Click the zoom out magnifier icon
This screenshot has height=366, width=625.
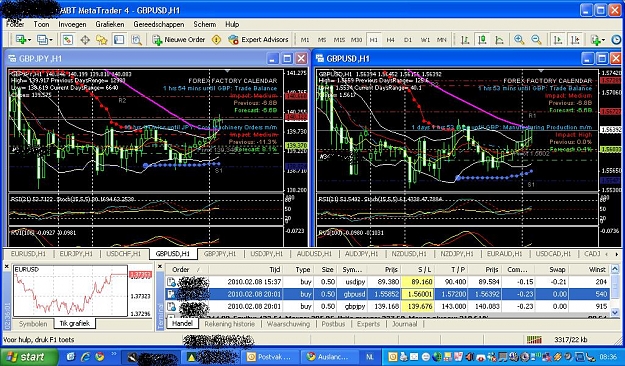537,39
